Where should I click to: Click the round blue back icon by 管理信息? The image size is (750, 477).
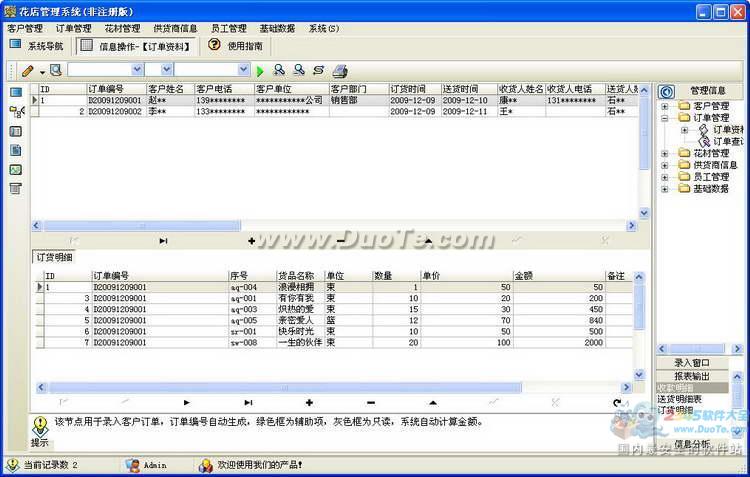click(666, 91)
